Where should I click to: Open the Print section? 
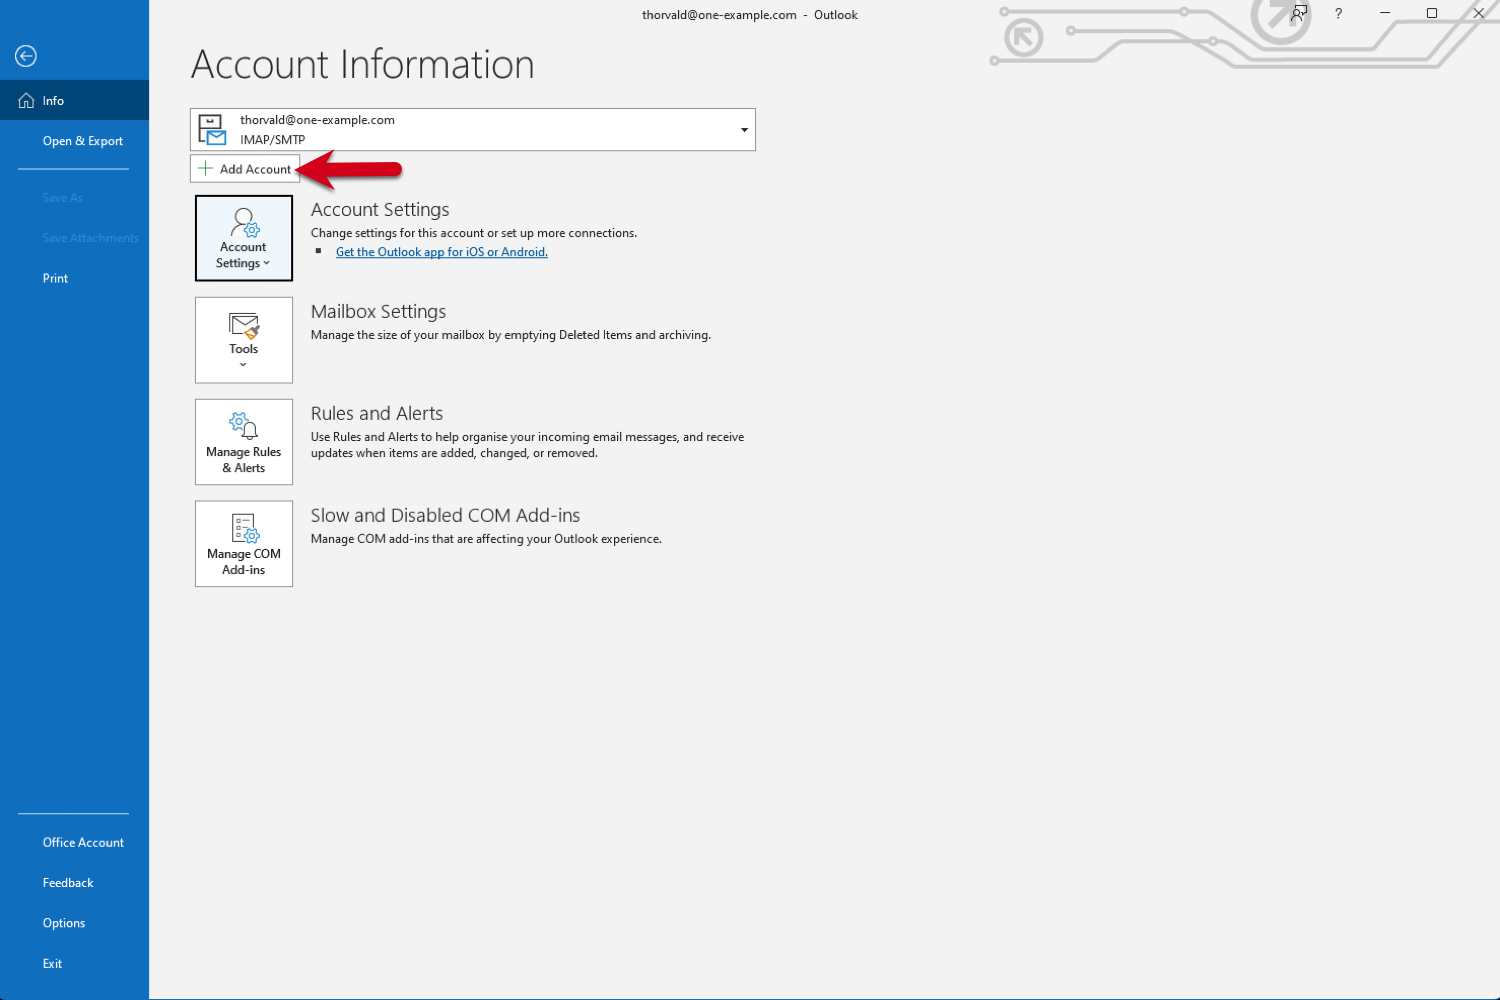pyautogui.click(x=55, y=278)
